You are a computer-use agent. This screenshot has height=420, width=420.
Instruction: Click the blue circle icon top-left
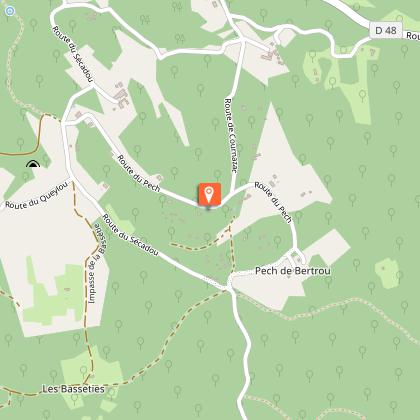[10, 11]
